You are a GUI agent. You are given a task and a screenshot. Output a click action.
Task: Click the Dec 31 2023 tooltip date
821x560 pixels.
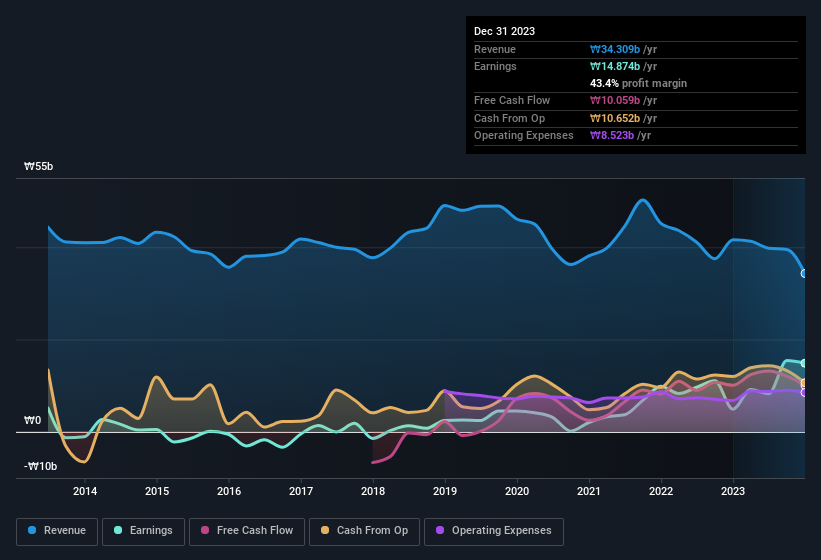pyautogui.click(x=504, y=31)
